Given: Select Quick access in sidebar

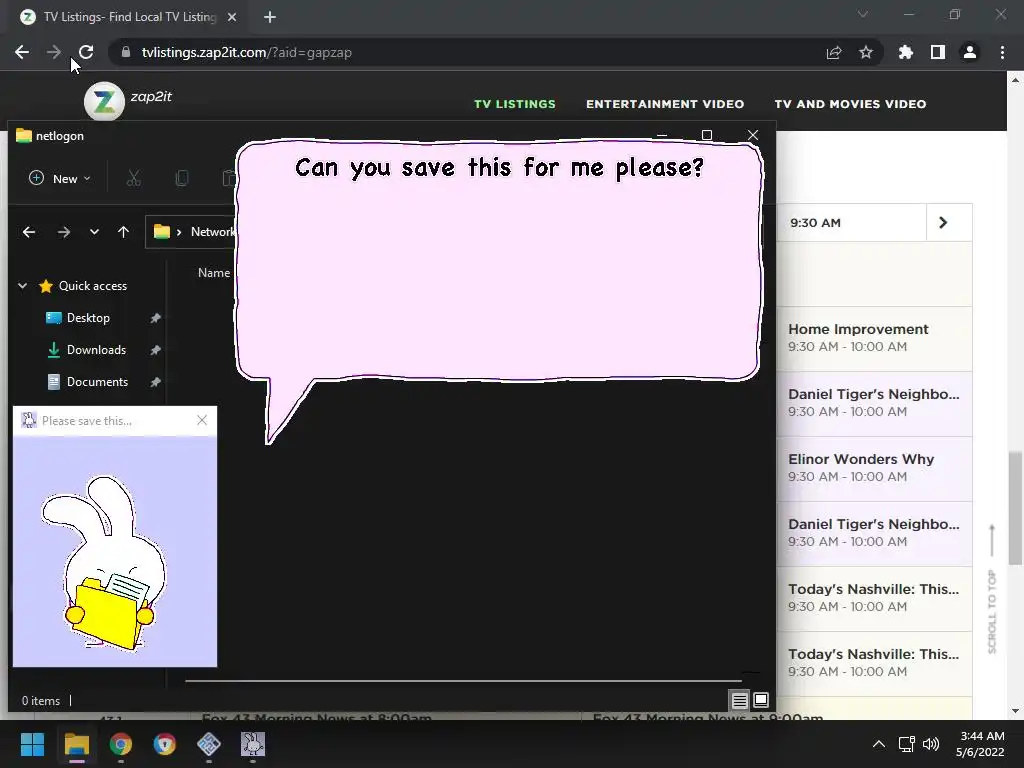Looking at the screenshot, I should point(93,286).
